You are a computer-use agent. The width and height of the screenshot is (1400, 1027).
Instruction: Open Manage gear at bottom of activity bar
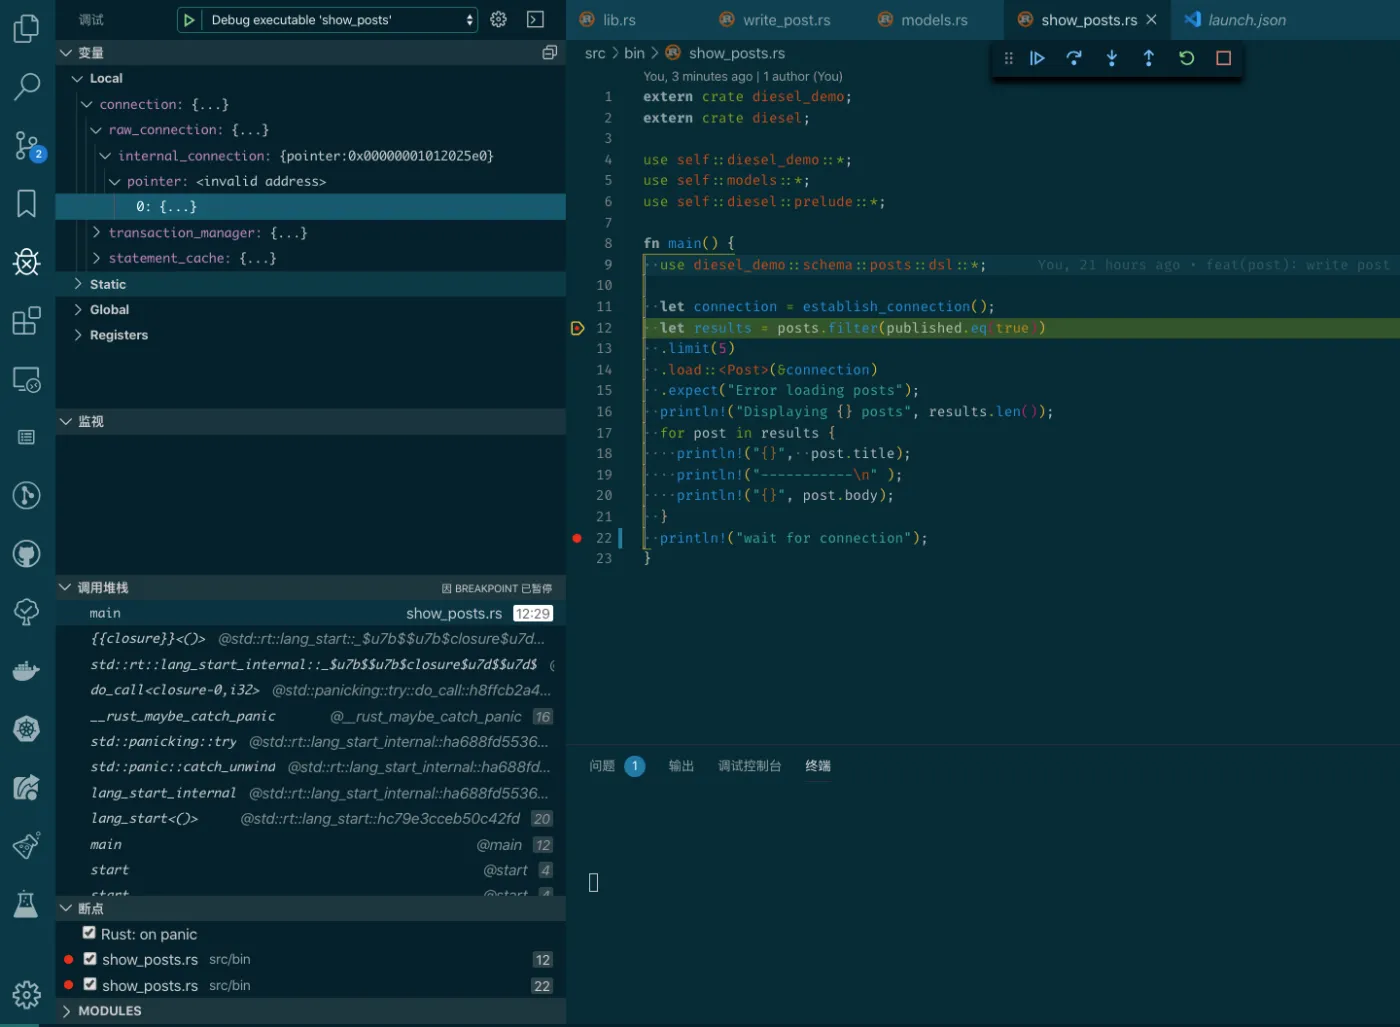click(27, 994)
